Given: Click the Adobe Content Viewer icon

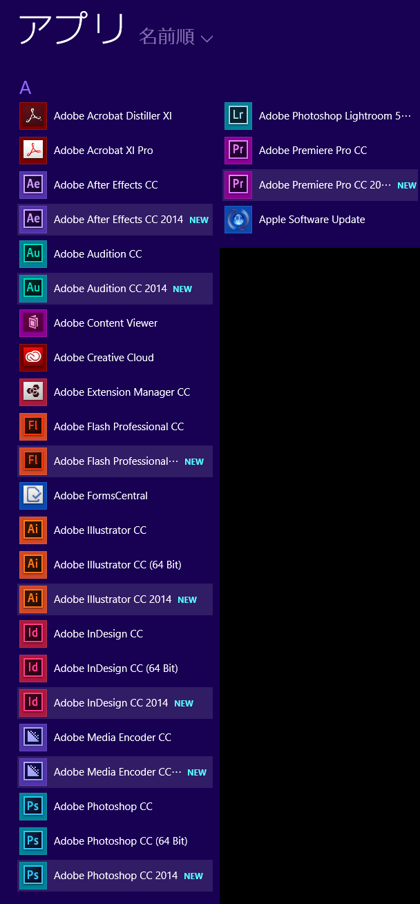Looking at the screenshot, I should pyautogui.click(x=33, y=323).
